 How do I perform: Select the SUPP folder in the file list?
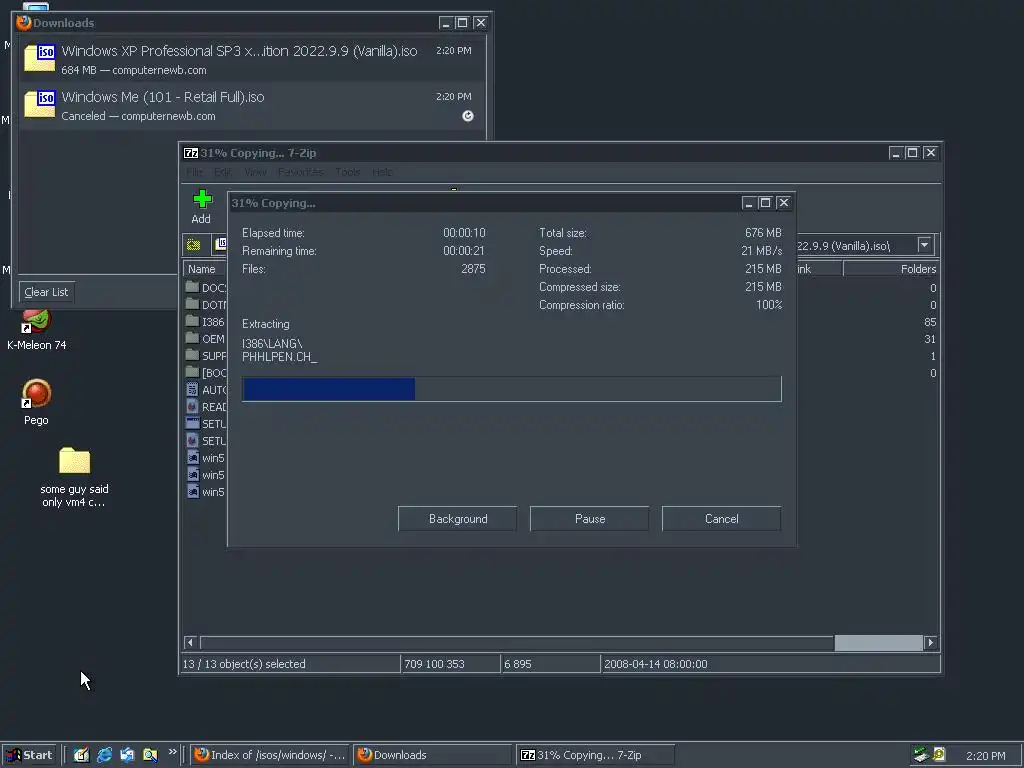point(206,355)
